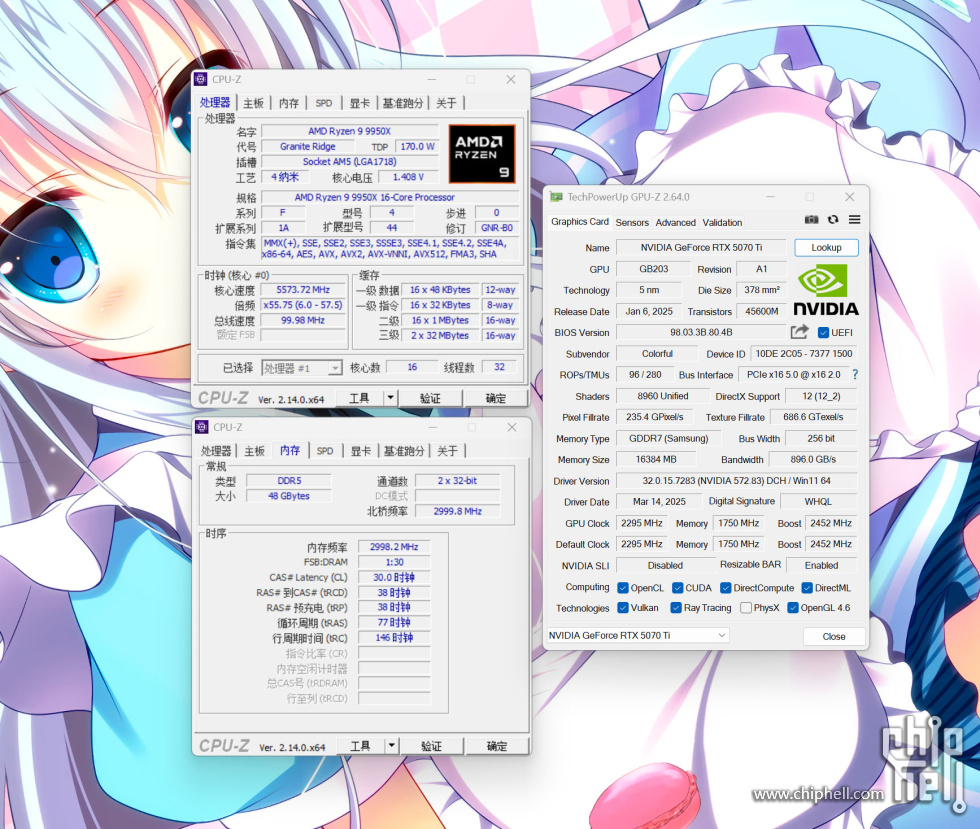This screenshot has height=829, width=980.
Task: Click the GPU-Z title bar app icon
Action: (x=556, y=197)
